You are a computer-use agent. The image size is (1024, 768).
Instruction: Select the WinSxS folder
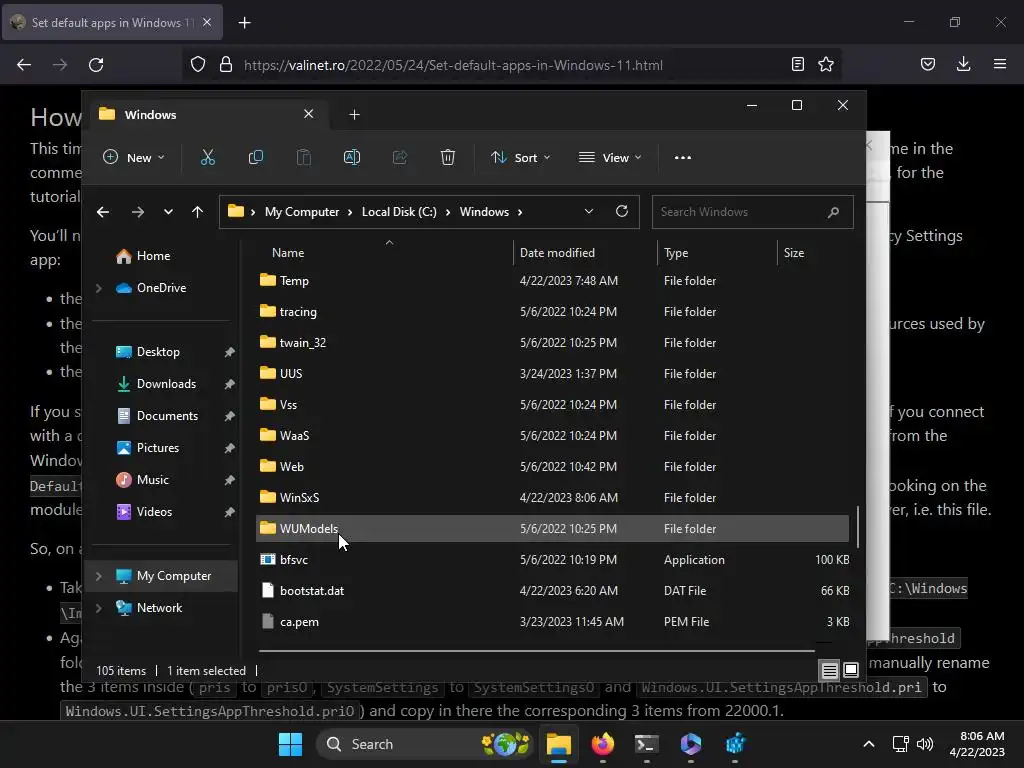coord(552,498)
